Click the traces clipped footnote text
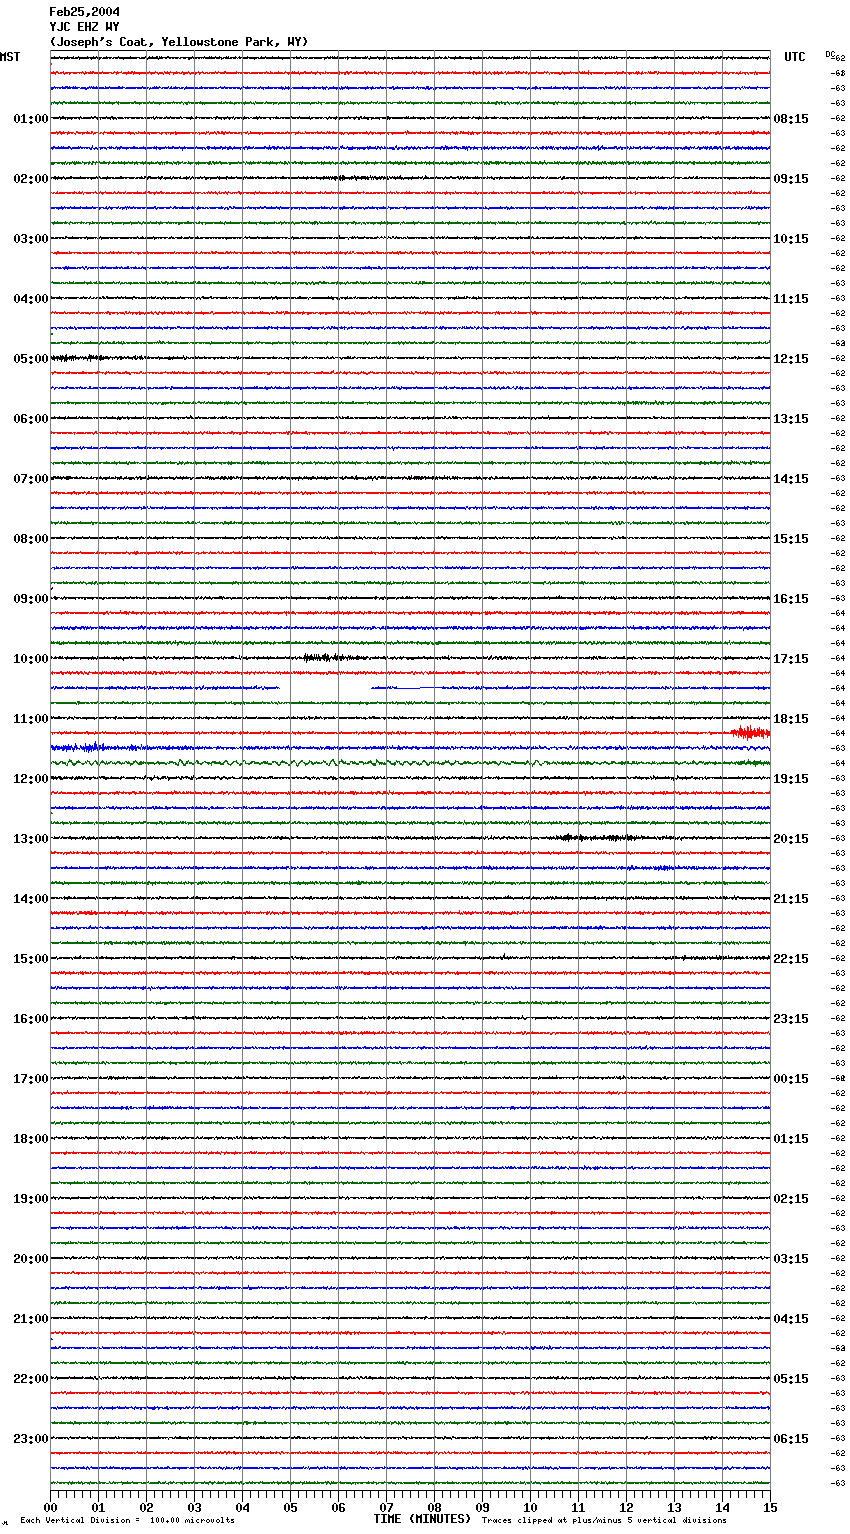The image size is (850, 1534). point(604,1521)
